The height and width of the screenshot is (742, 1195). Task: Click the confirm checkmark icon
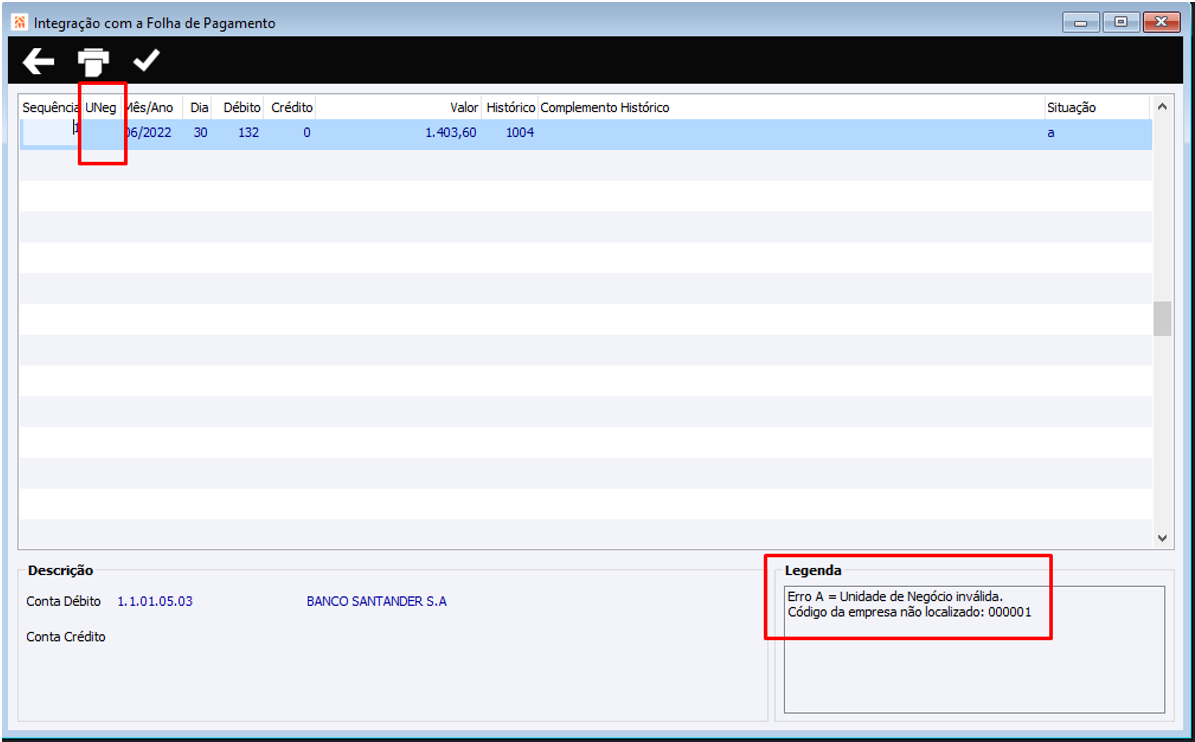146,60
